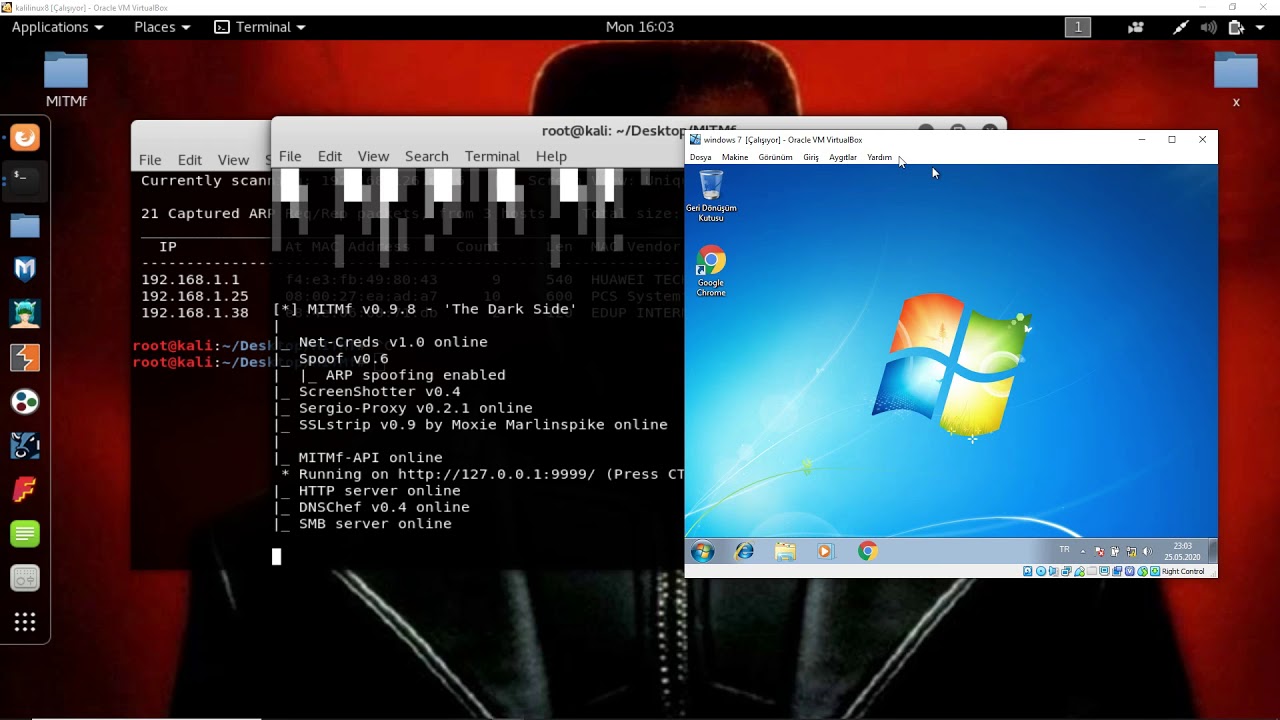The height and width of the screenshot is (720, 1280).
Task: Mute audio via the top-bar volume icon
Action: tap(1209, 27)
